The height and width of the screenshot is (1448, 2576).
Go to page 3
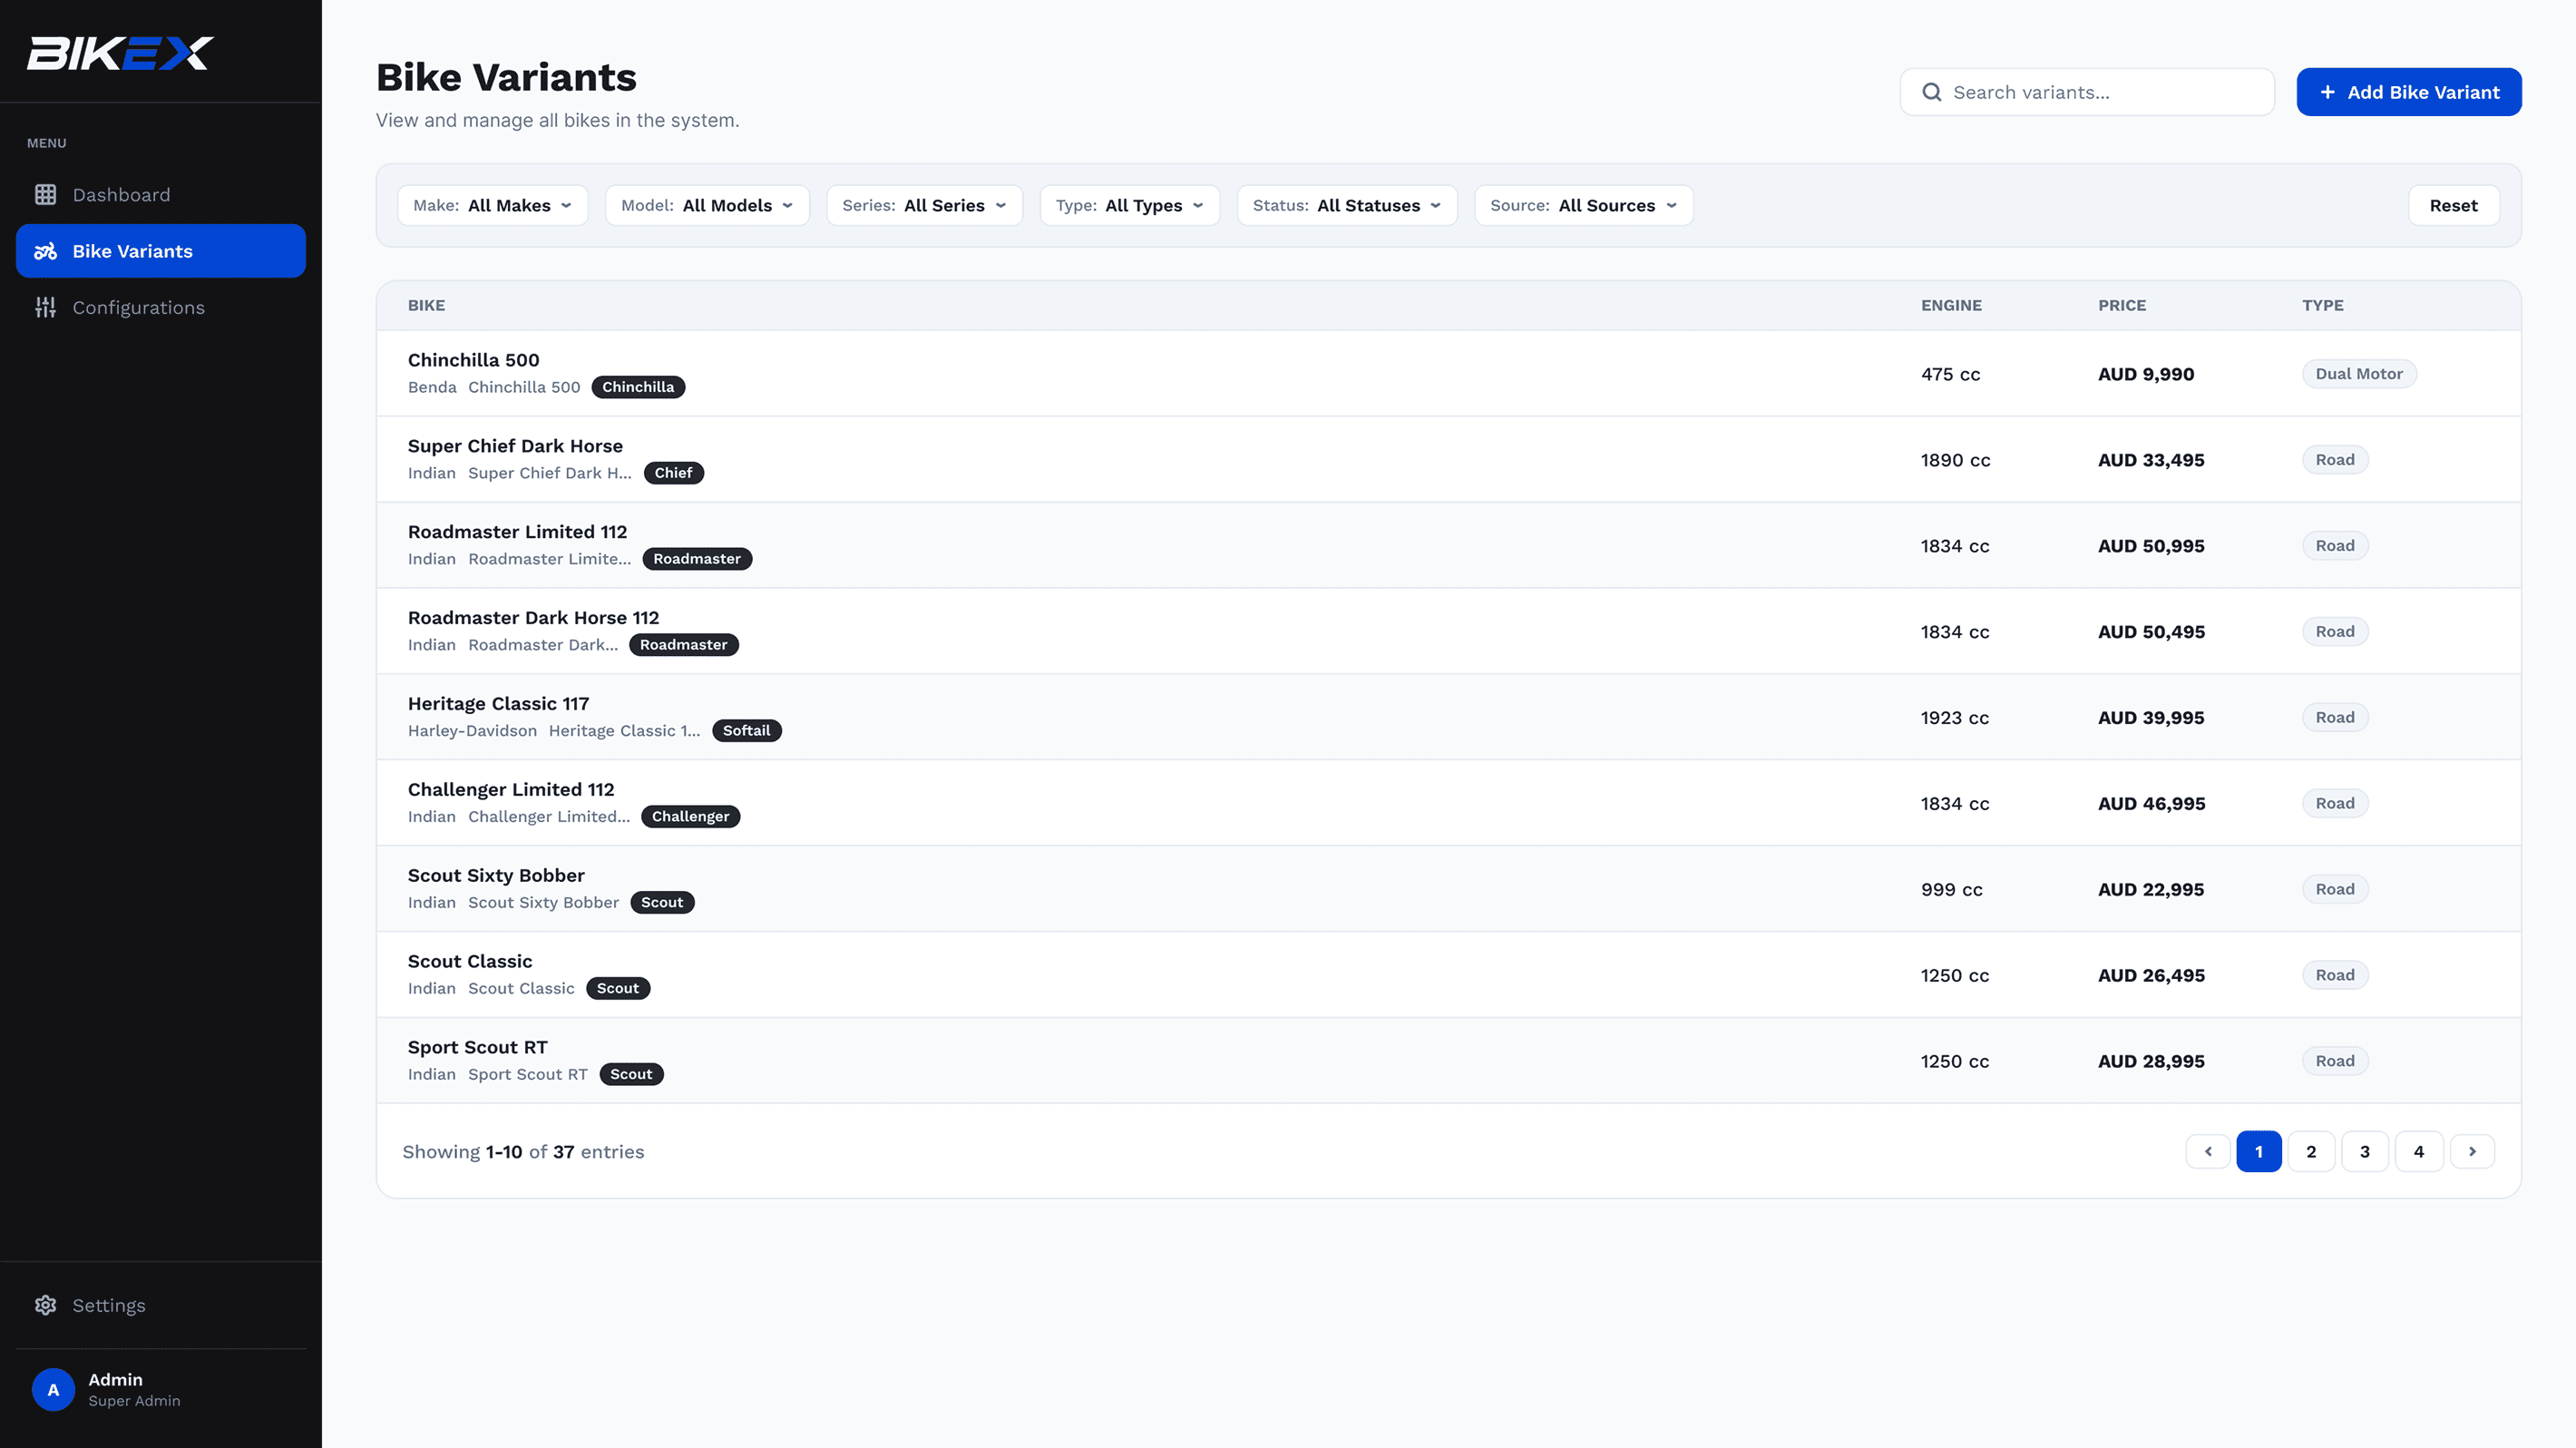click(x=2365, y=1152)
